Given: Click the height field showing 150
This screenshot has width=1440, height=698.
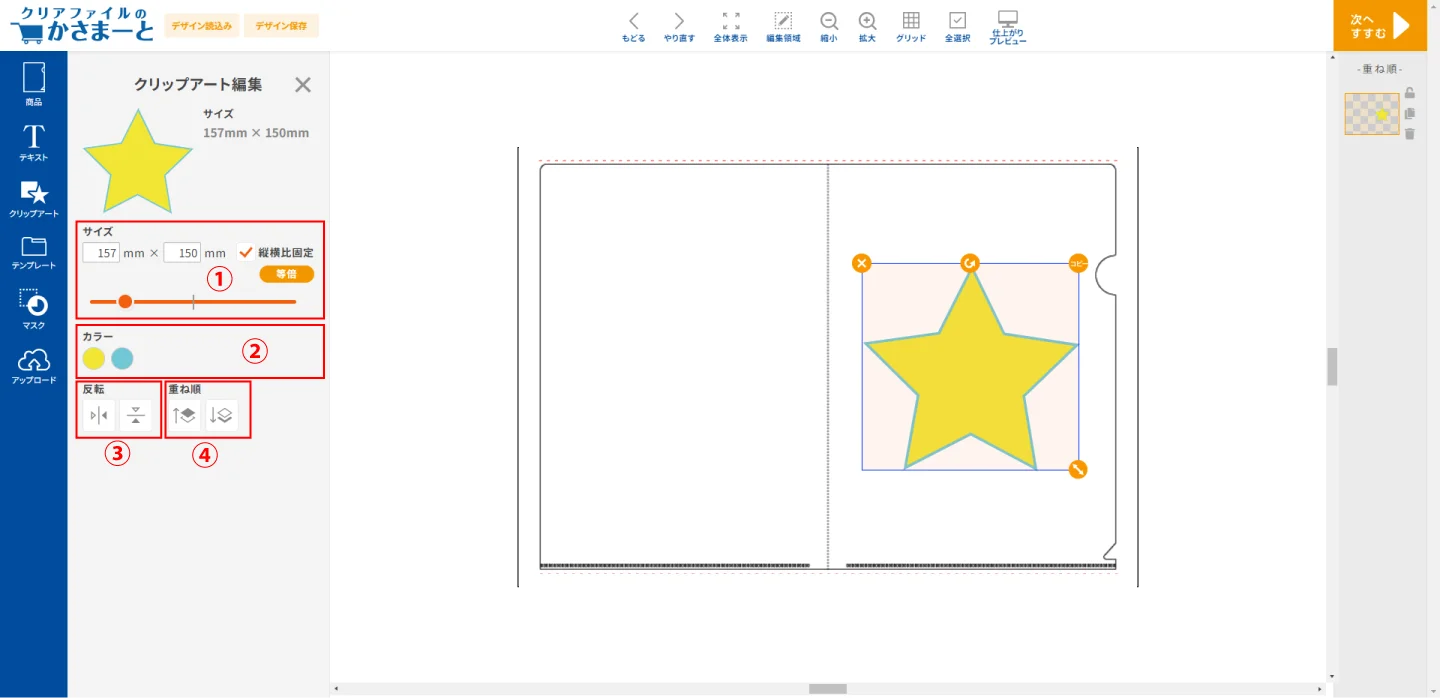Looking at the screenshot, I should [182, 253].
